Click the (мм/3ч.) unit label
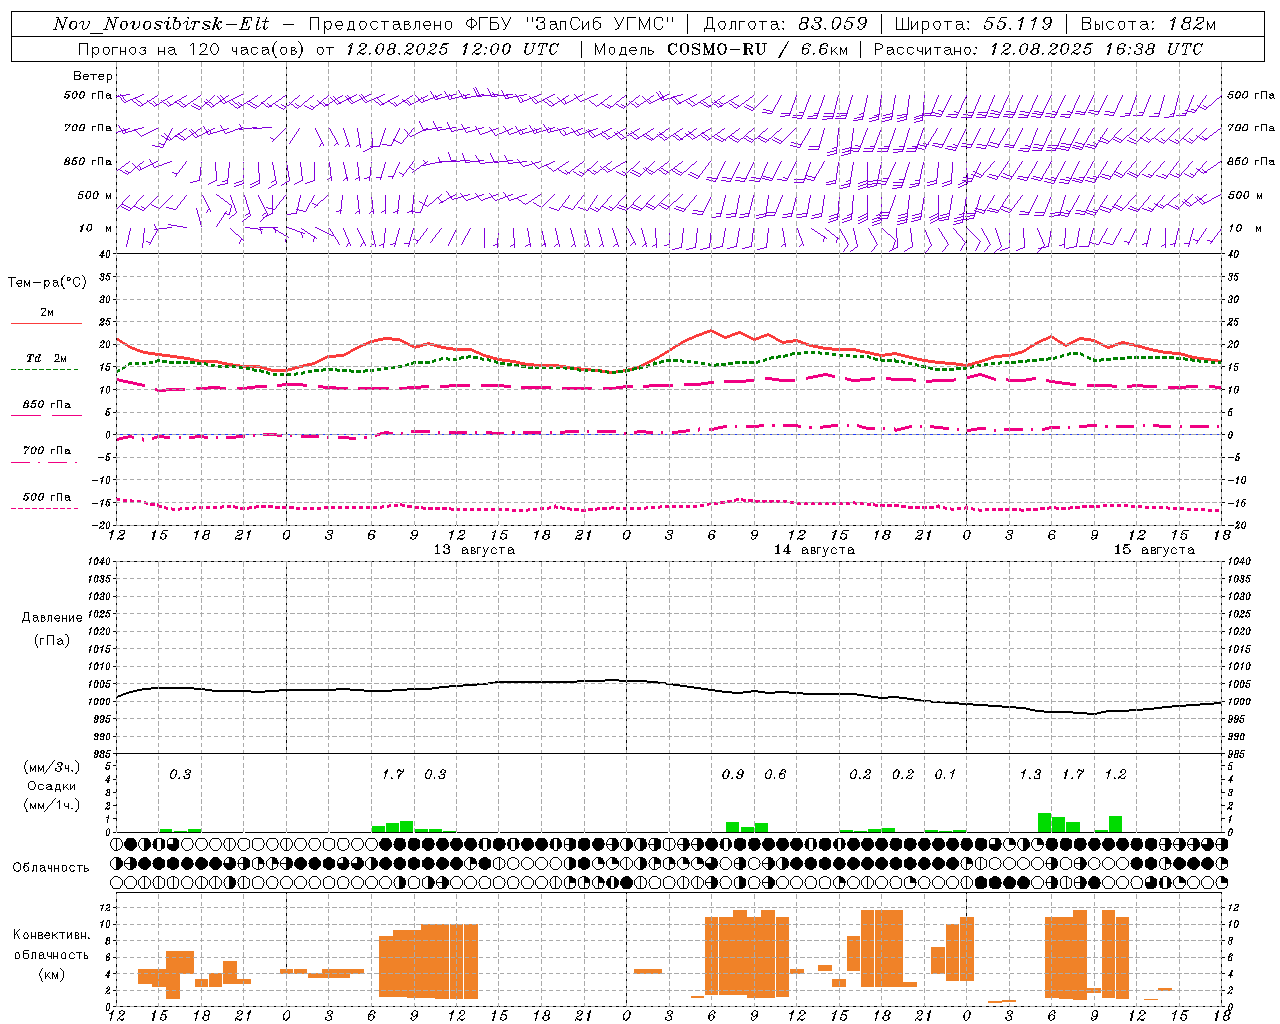Screen dimensions: 1280x1024 52,767
